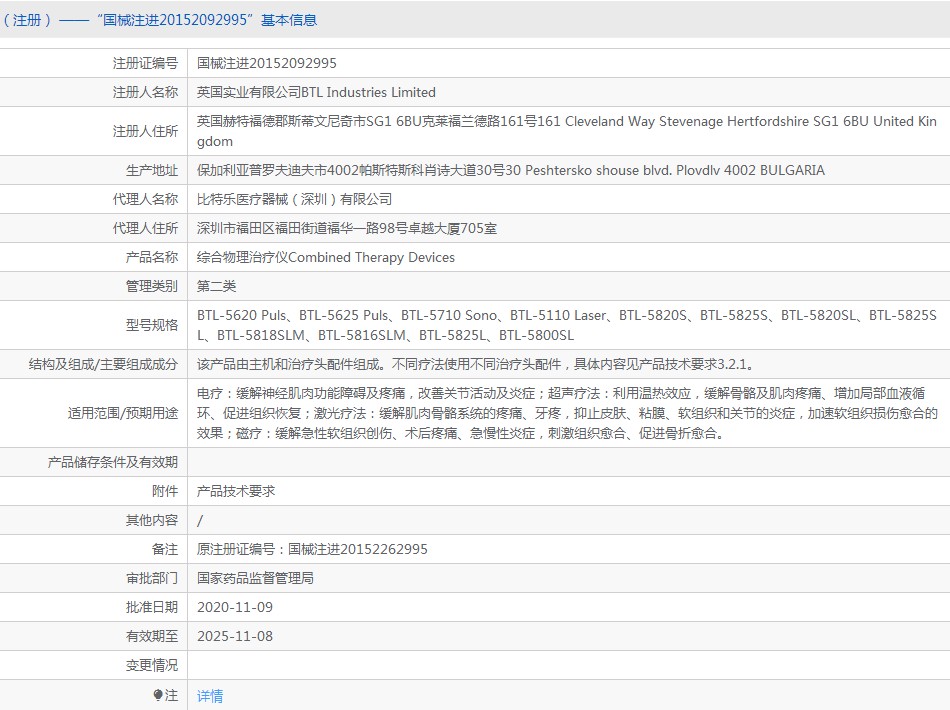Click the 批准日期 label
The height and width of the screenshot is (710, 950).
pos(151,607)
